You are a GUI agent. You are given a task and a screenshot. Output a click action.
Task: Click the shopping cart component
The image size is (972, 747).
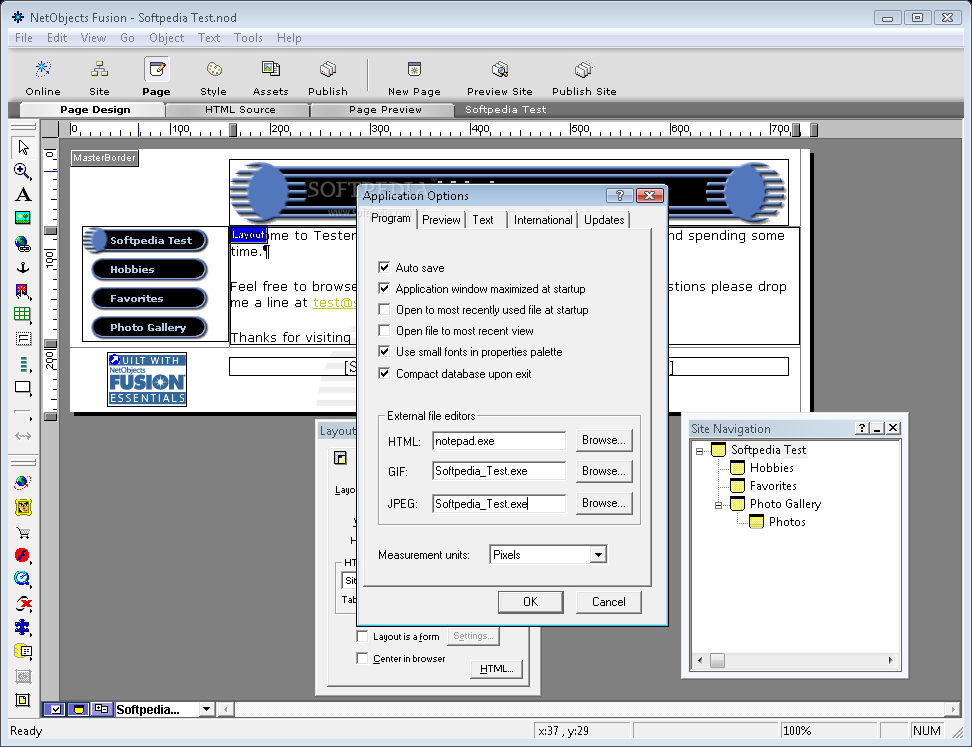pos(23,532)
